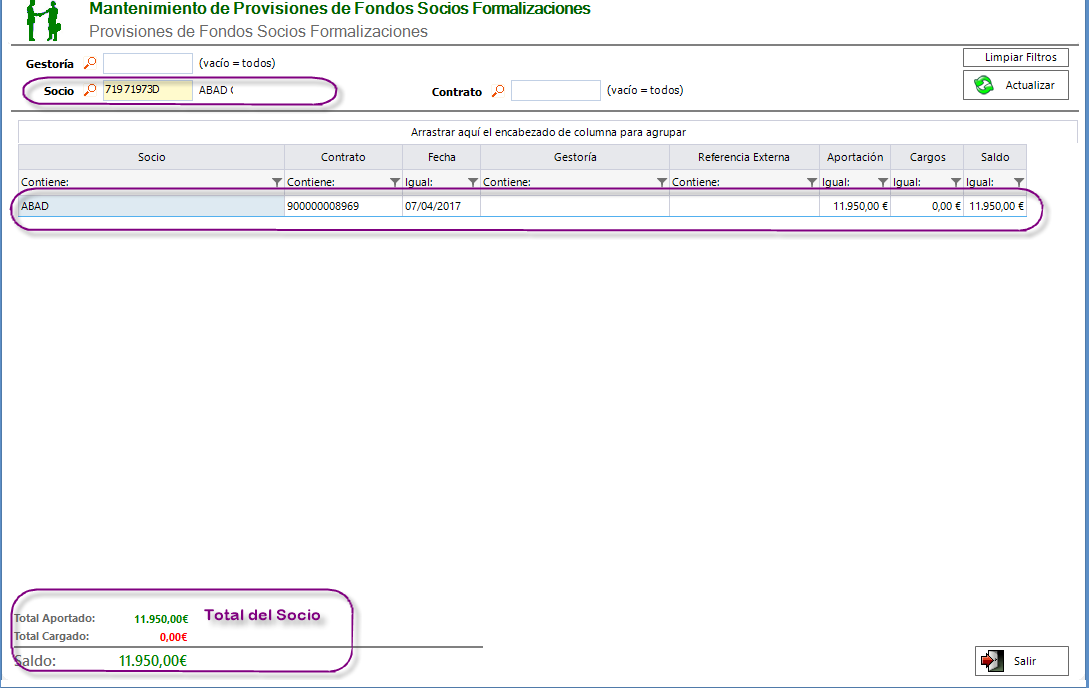Click the handshake application logo icon
Screen dimensions: 1089x688
tap(43, 21)
